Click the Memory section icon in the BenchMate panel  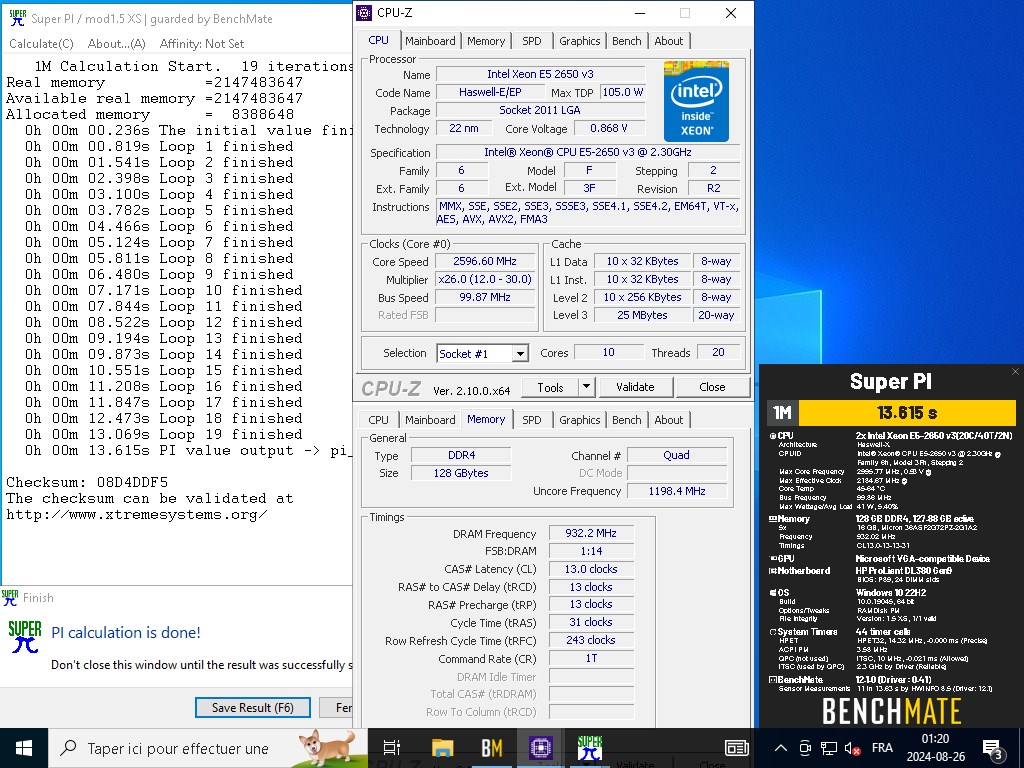[x=773, y=519]
